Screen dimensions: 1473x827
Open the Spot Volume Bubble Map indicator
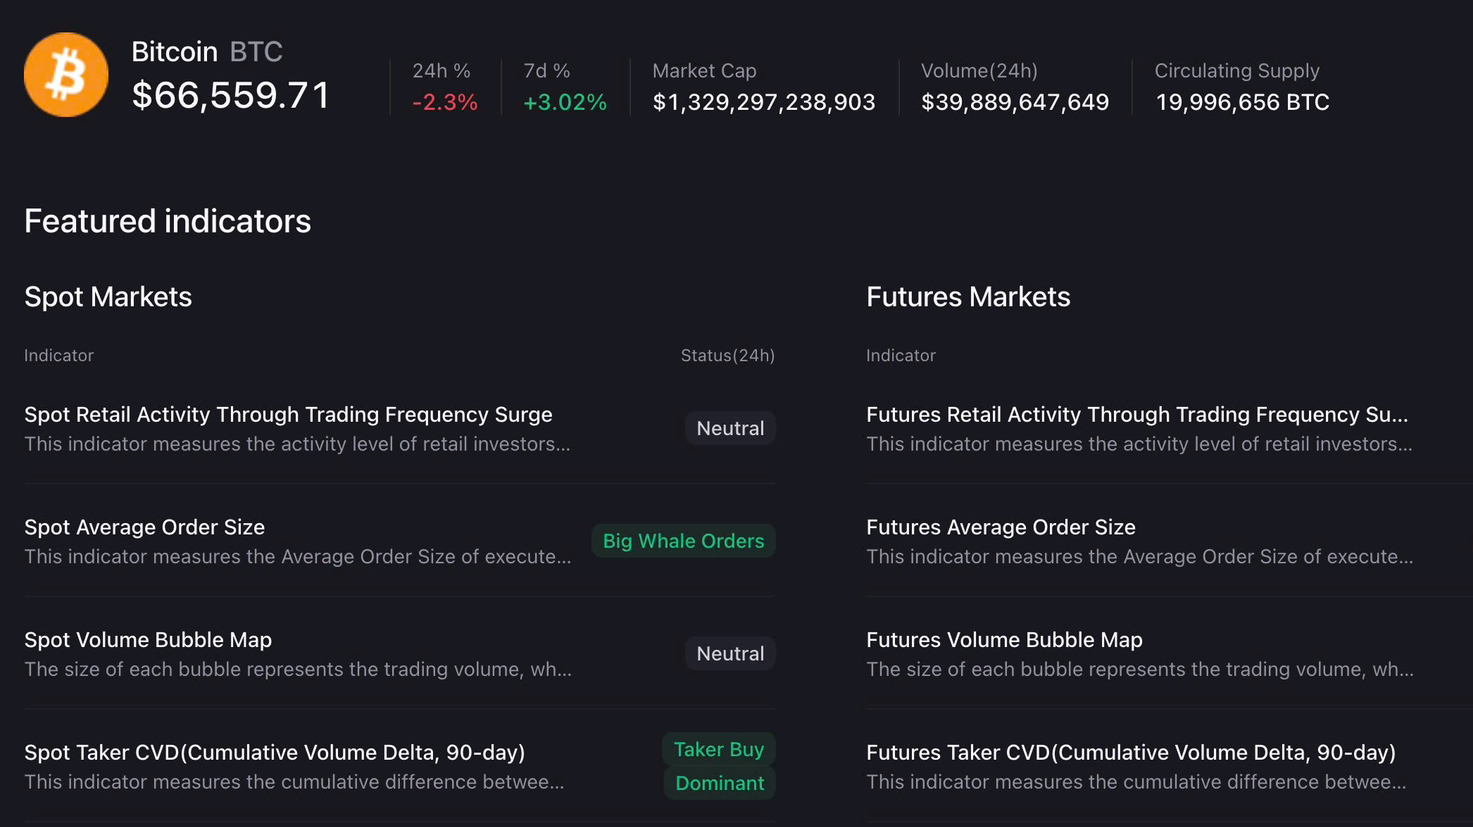tap(148, 640)
